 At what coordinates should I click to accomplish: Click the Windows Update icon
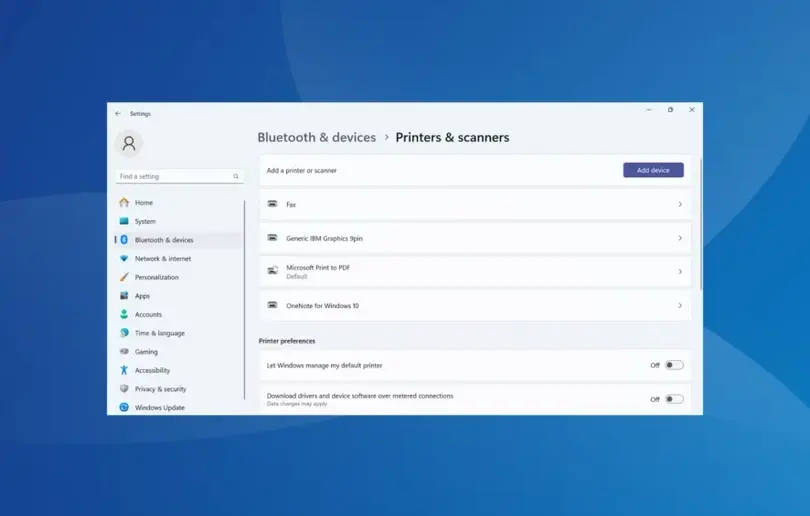tap(124, 407)
